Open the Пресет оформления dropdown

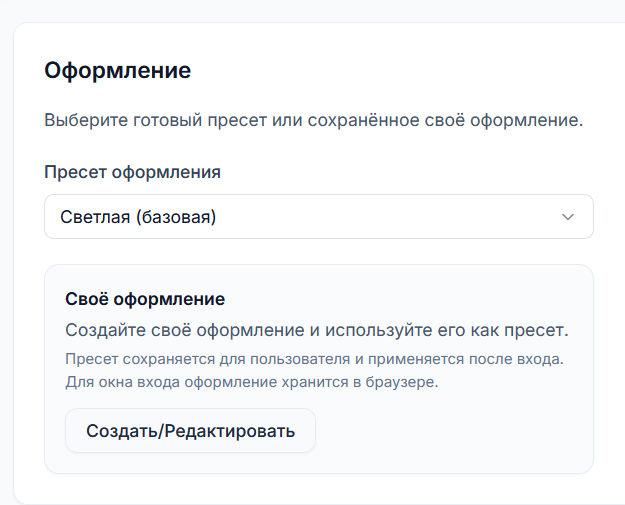319,217
